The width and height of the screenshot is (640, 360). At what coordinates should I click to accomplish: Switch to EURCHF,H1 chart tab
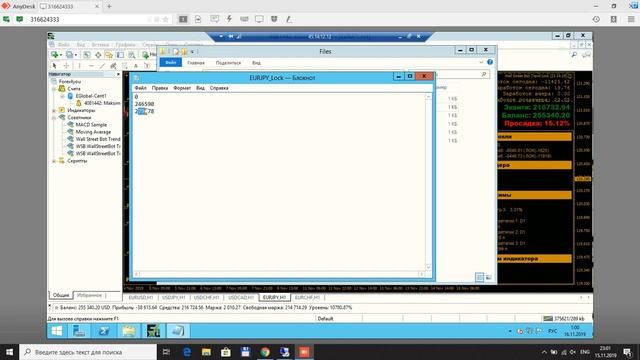click(307, 297)
